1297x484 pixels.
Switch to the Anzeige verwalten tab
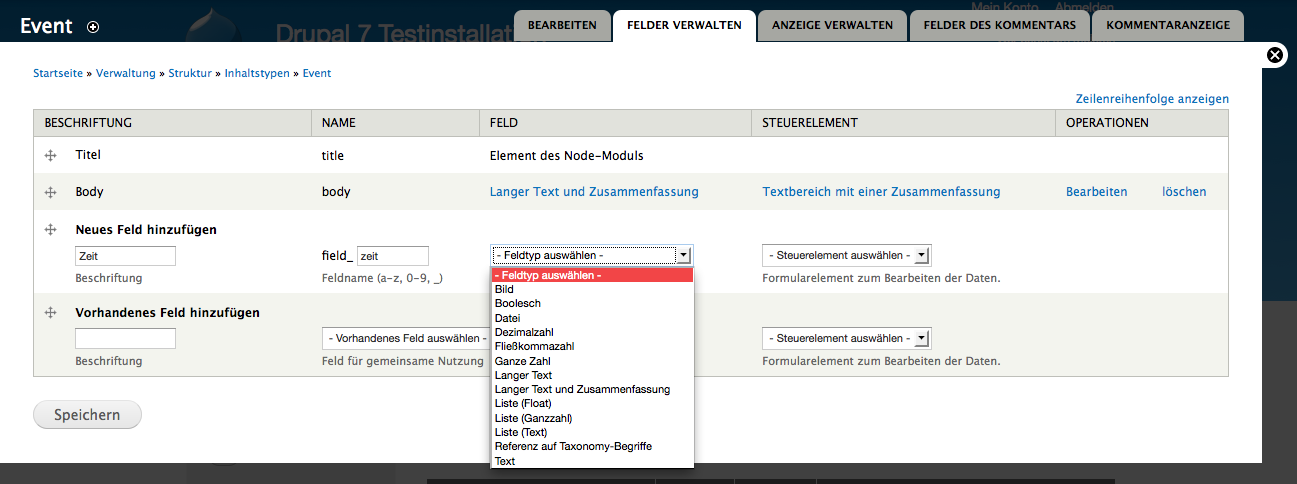pos(832,25)
